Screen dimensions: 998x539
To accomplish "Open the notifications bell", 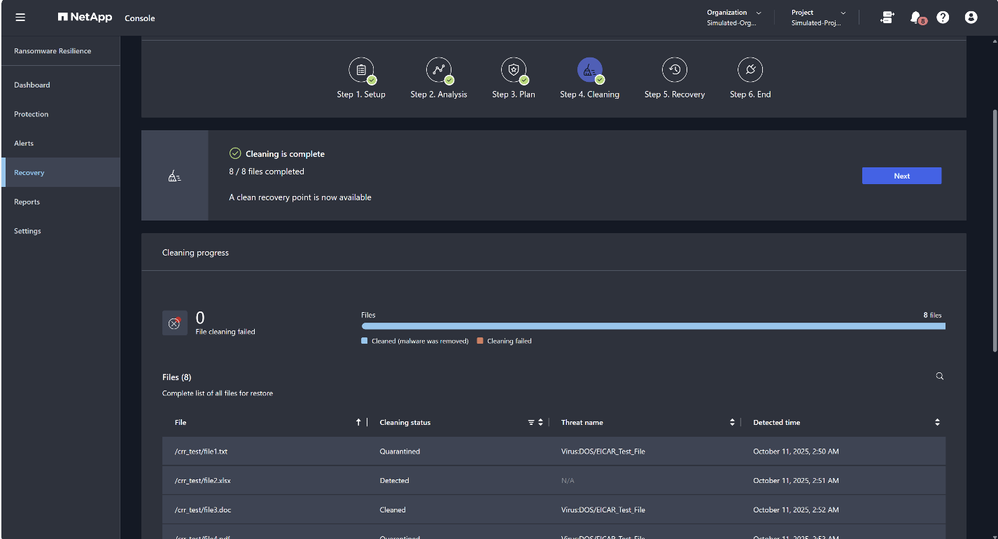I will (x=915, y=17).
